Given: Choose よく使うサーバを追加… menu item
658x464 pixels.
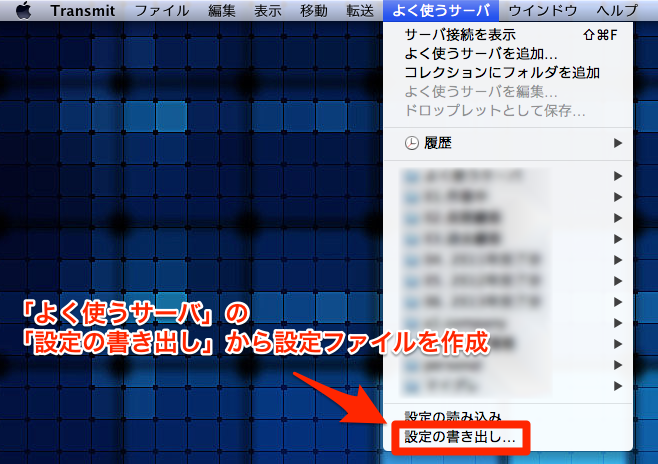Looking at the screenshot, I should click(x=481, y=54).
